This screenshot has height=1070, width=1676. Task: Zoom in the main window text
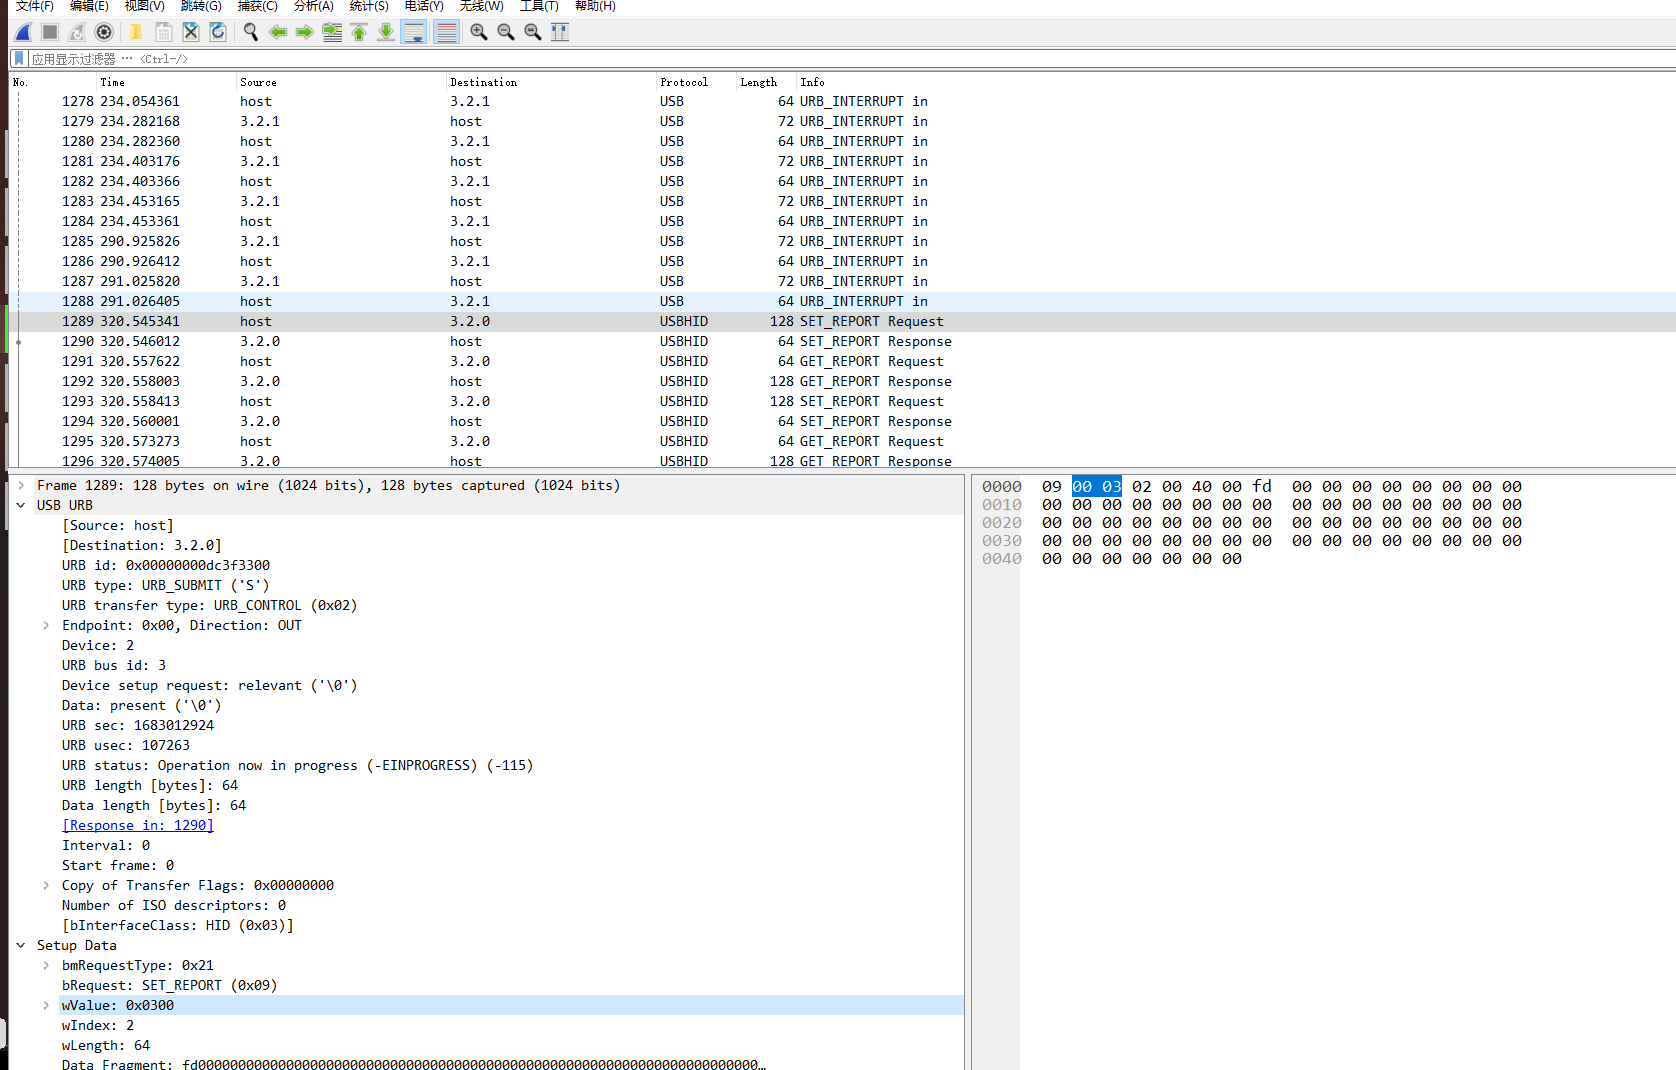[479, 32]
